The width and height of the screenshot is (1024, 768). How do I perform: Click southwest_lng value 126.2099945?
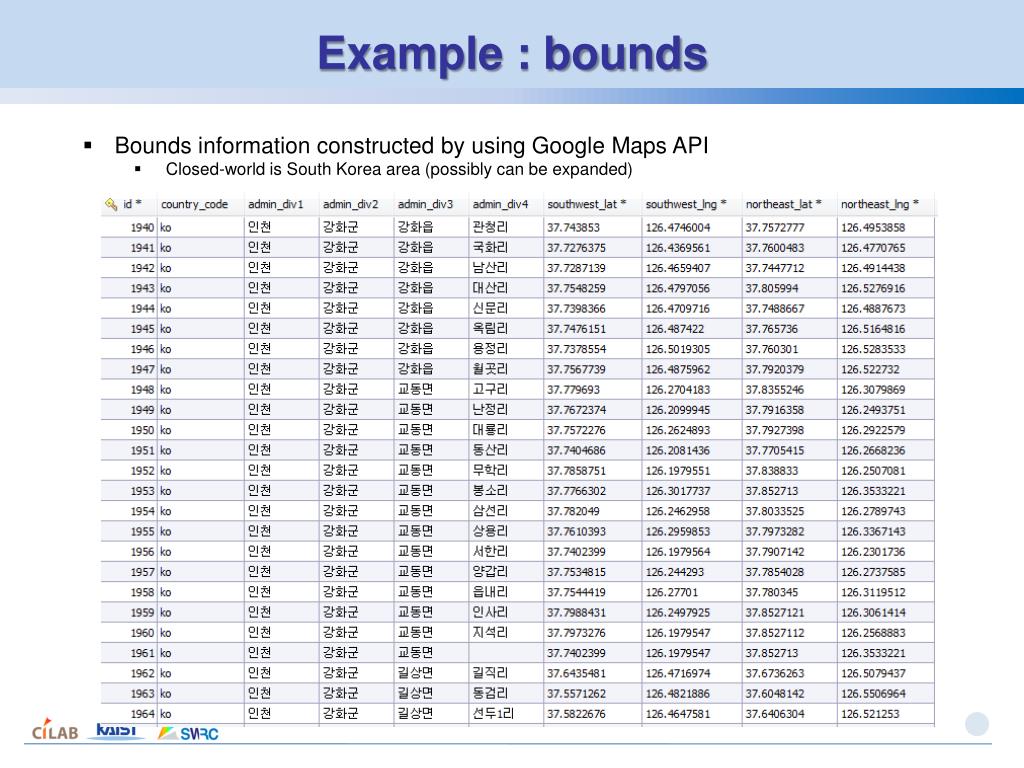coord(678,410)
